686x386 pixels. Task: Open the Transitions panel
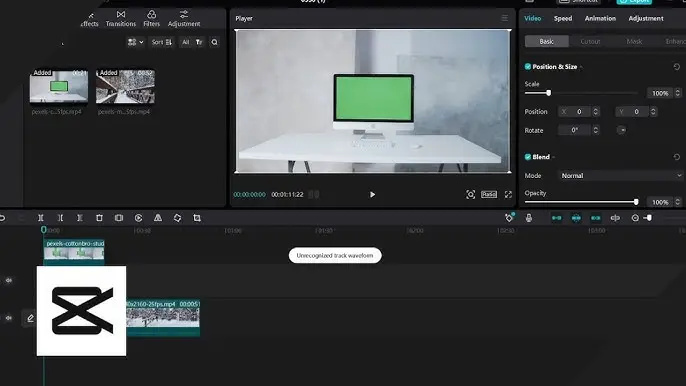point(121,19)
